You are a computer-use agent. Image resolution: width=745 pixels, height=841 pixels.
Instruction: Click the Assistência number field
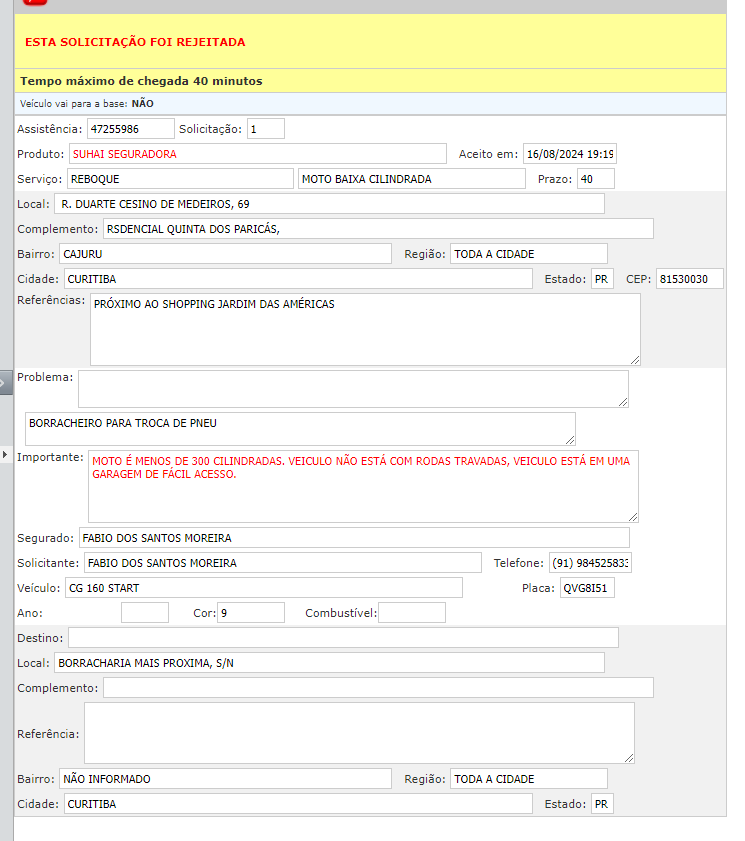coord(130,129)
